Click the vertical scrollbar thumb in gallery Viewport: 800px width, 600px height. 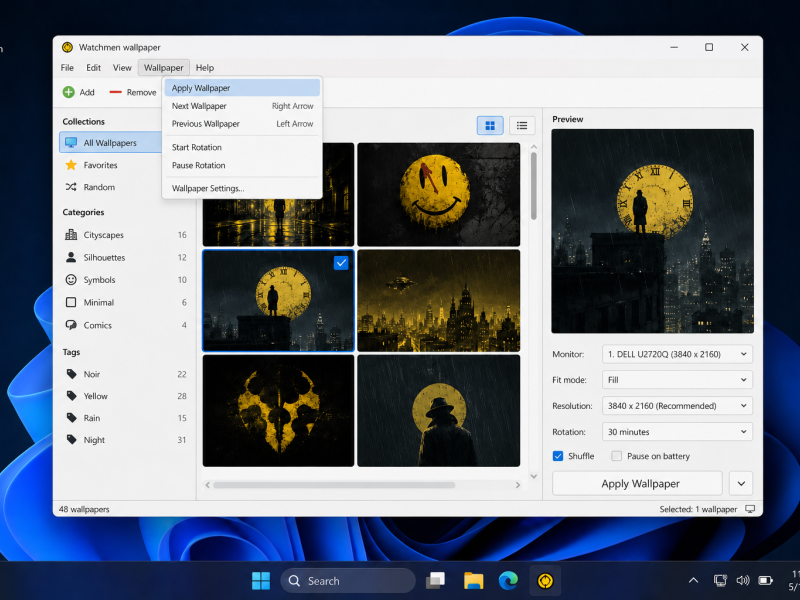534,186
